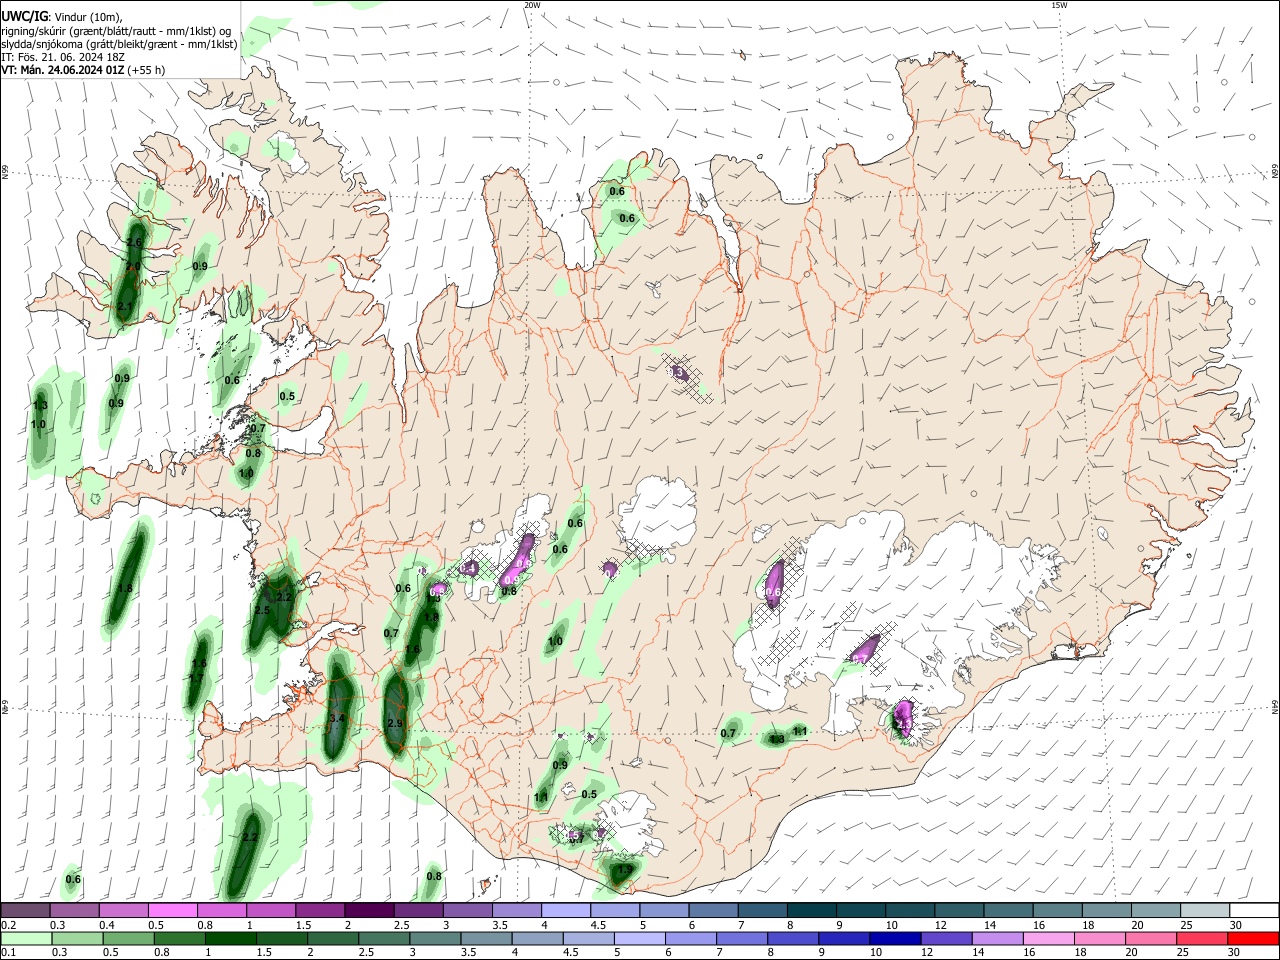Click the "IT: Fös. 21. 06. 2024 18Z" line
Screen dimensions: 1280x960
point(63,57)
